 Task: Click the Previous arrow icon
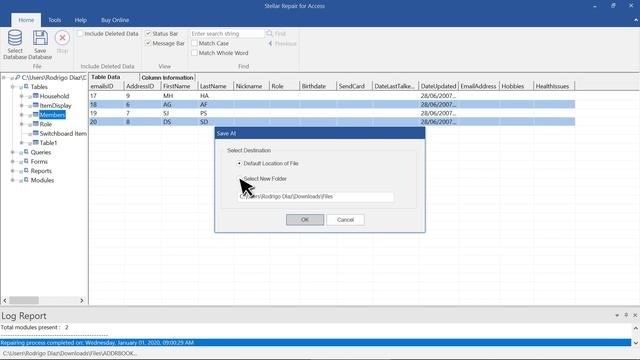tap(270, 43)
